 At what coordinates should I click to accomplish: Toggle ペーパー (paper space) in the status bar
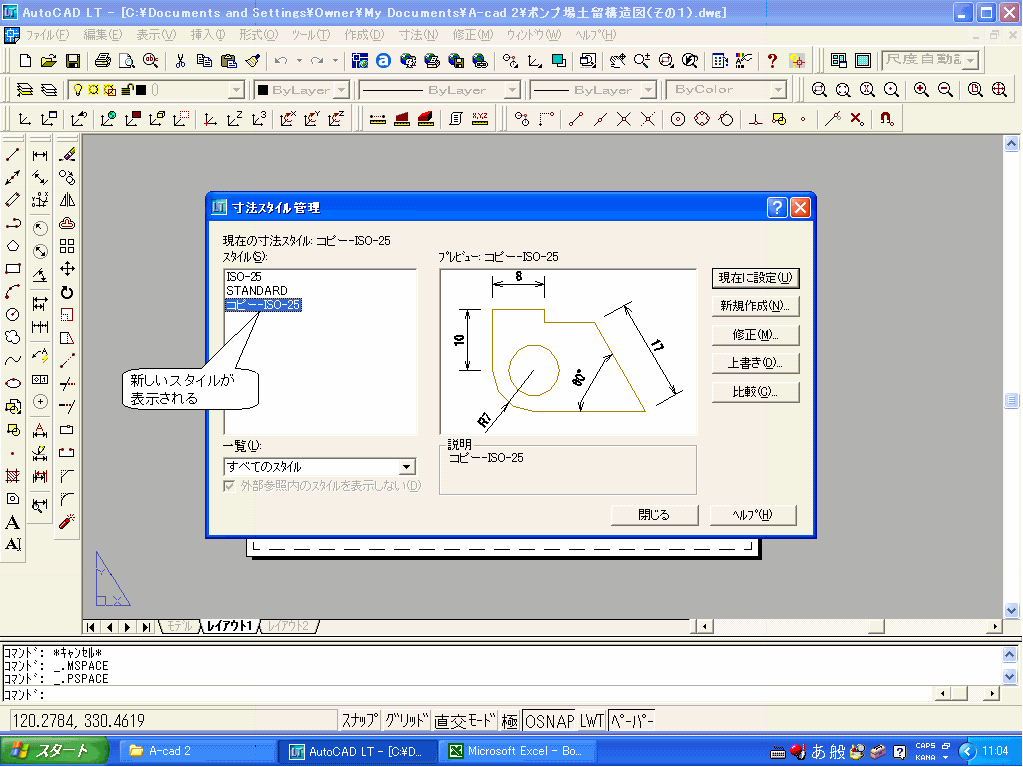point(632,721)
